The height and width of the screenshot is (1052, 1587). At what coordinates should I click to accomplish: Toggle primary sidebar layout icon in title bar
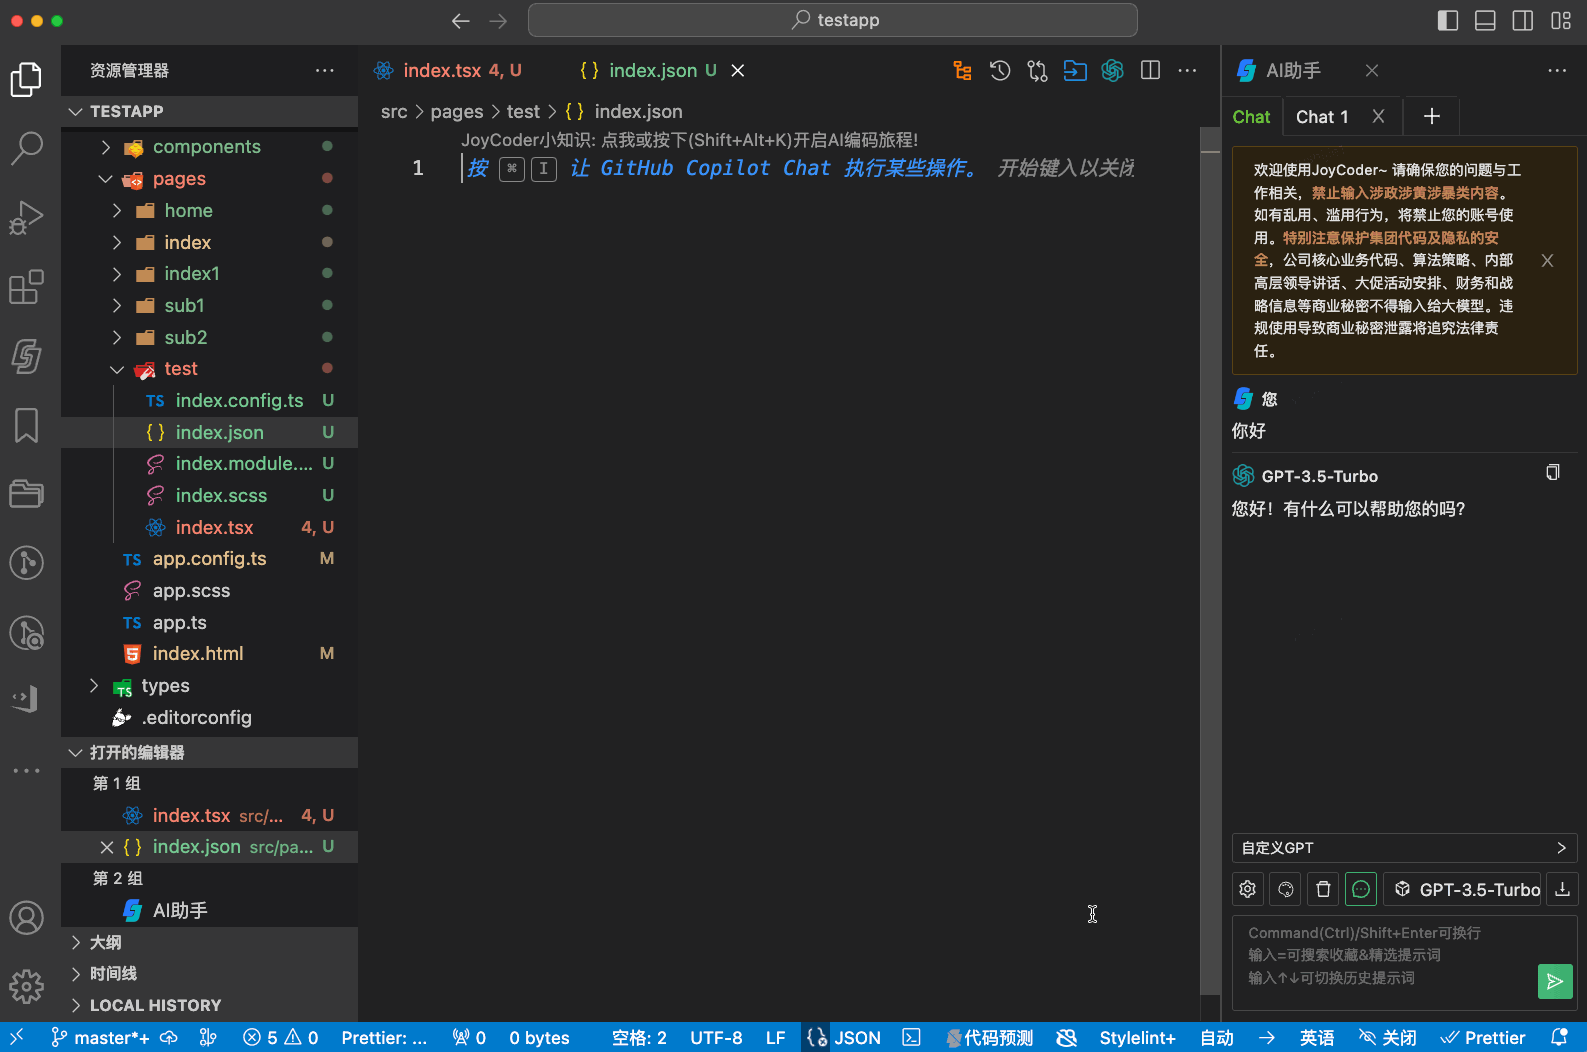pos(1448,20)
